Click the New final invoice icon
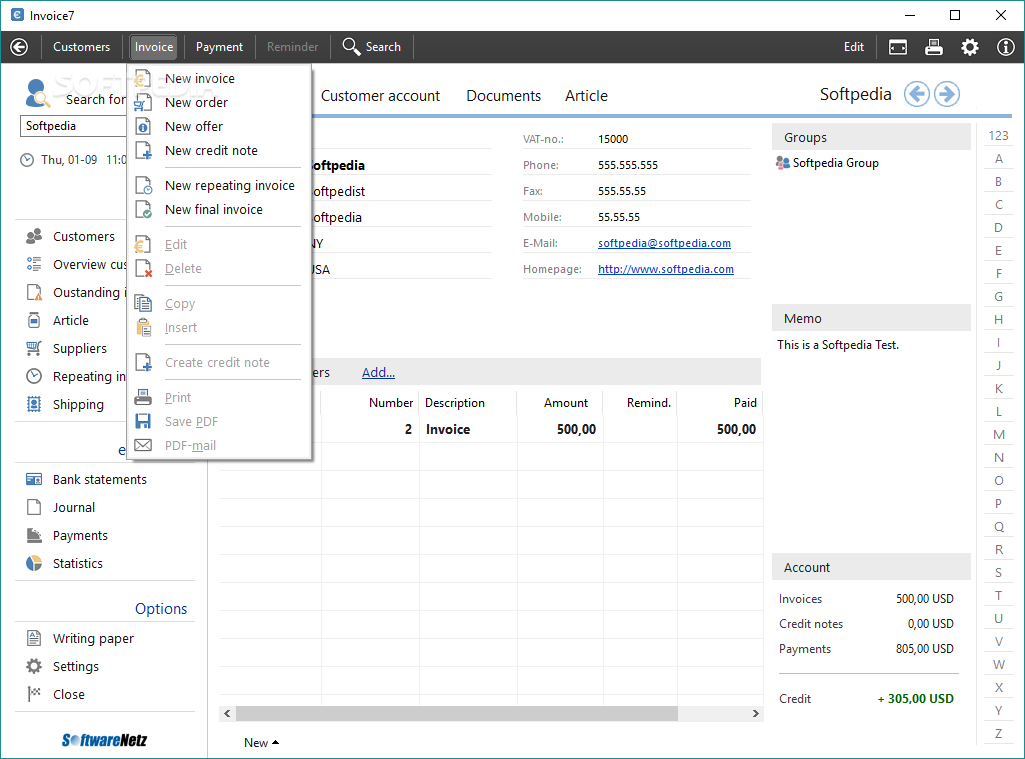The width and height of the screenshot is (1025, 759). tap(143, 210)
